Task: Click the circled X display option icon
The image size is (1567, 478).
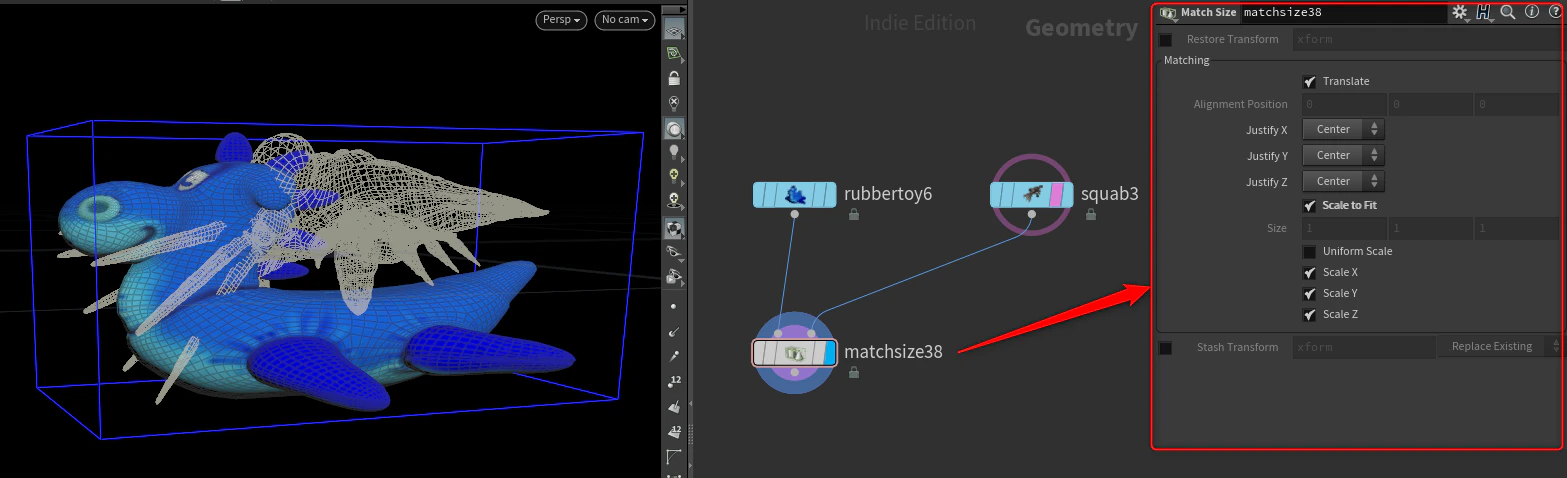Action: [x=674, y=102]
